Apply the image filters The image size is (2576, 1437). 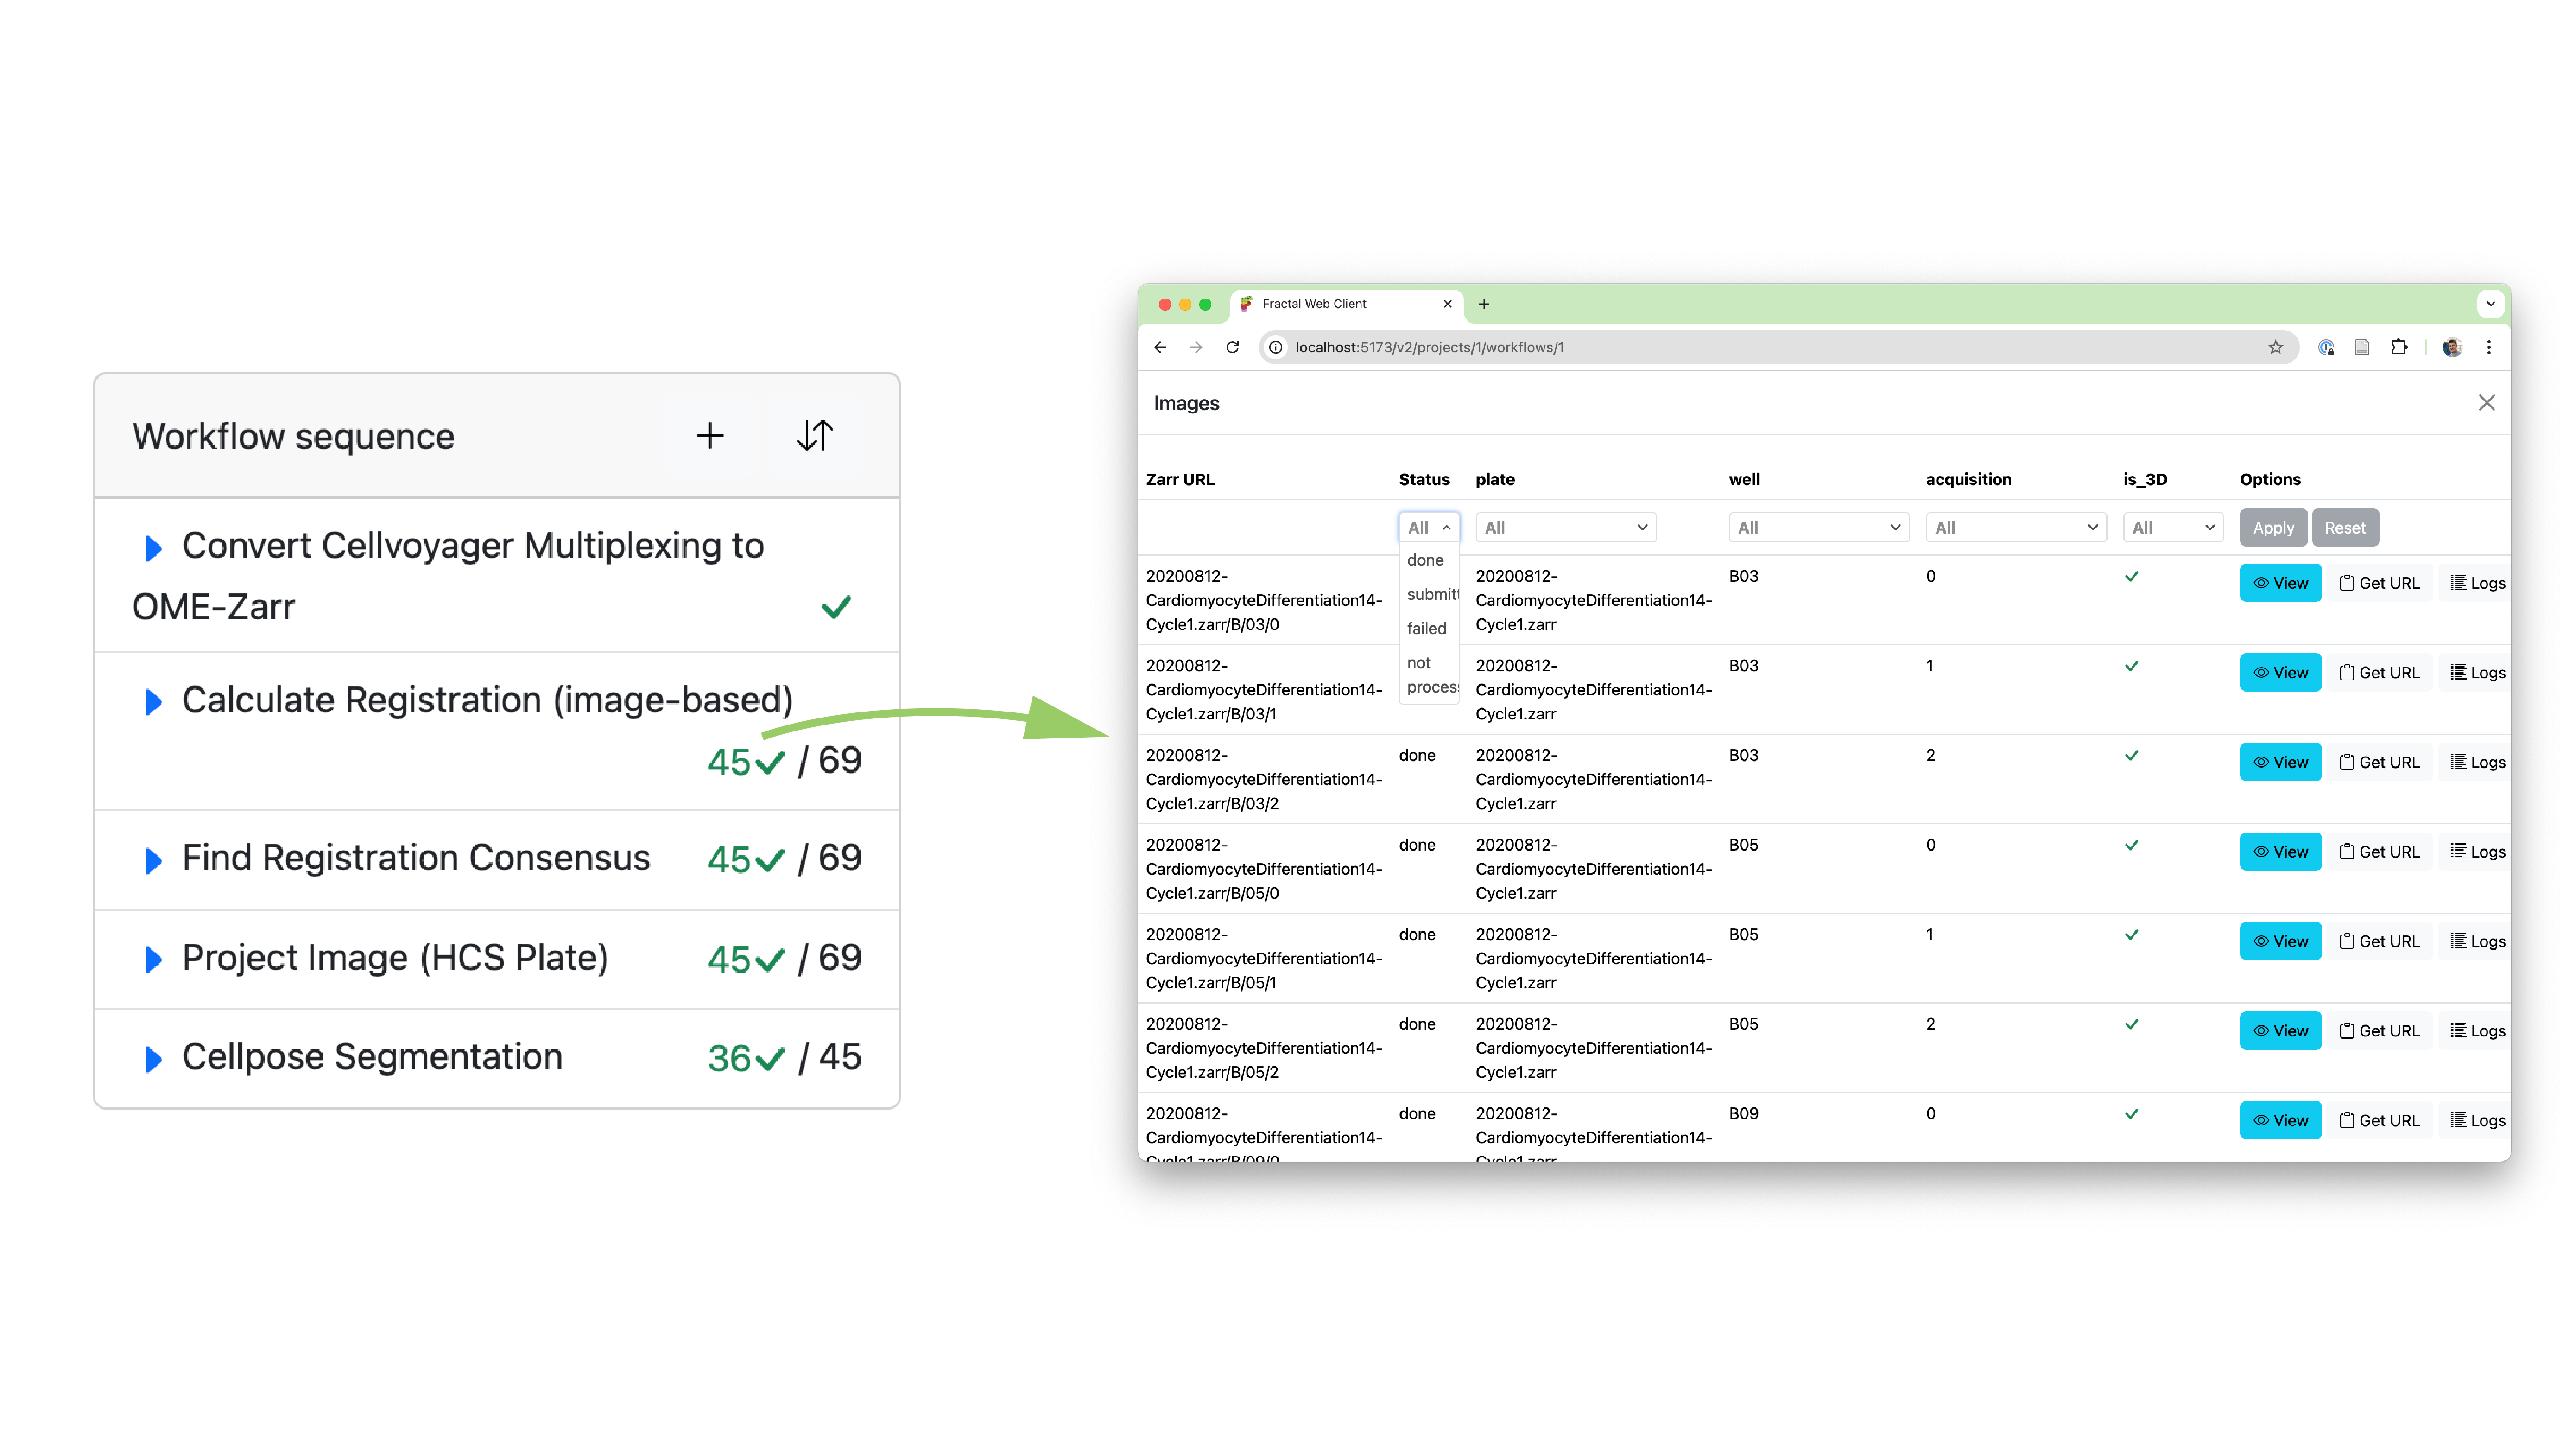click(x=2273, y=527)
